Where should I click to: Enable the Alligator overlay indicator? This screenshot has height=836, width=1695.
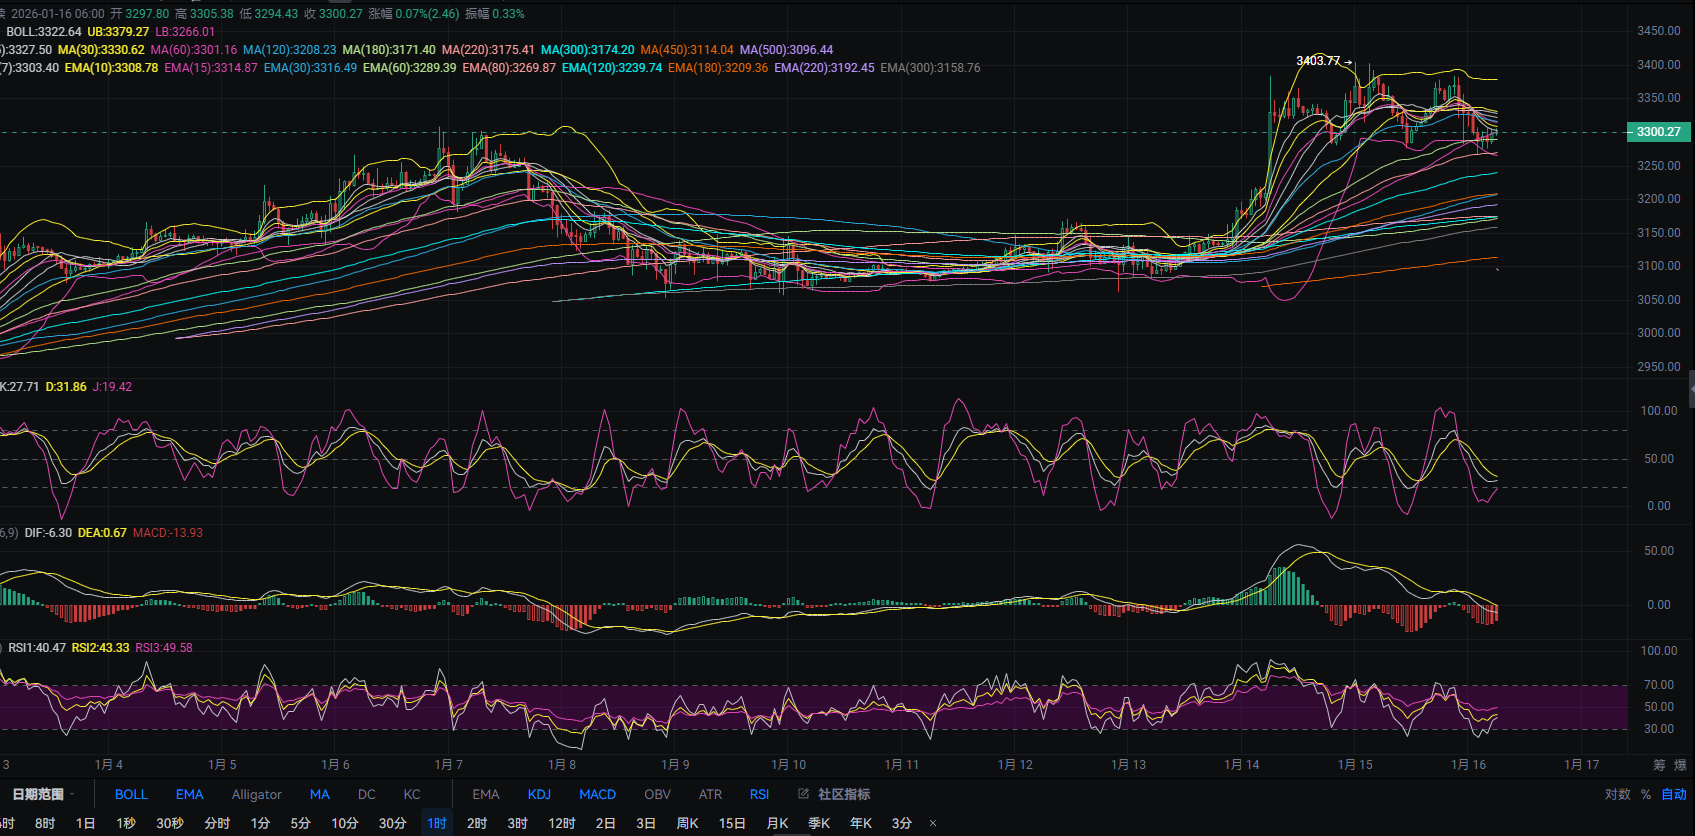click(256, 794)
